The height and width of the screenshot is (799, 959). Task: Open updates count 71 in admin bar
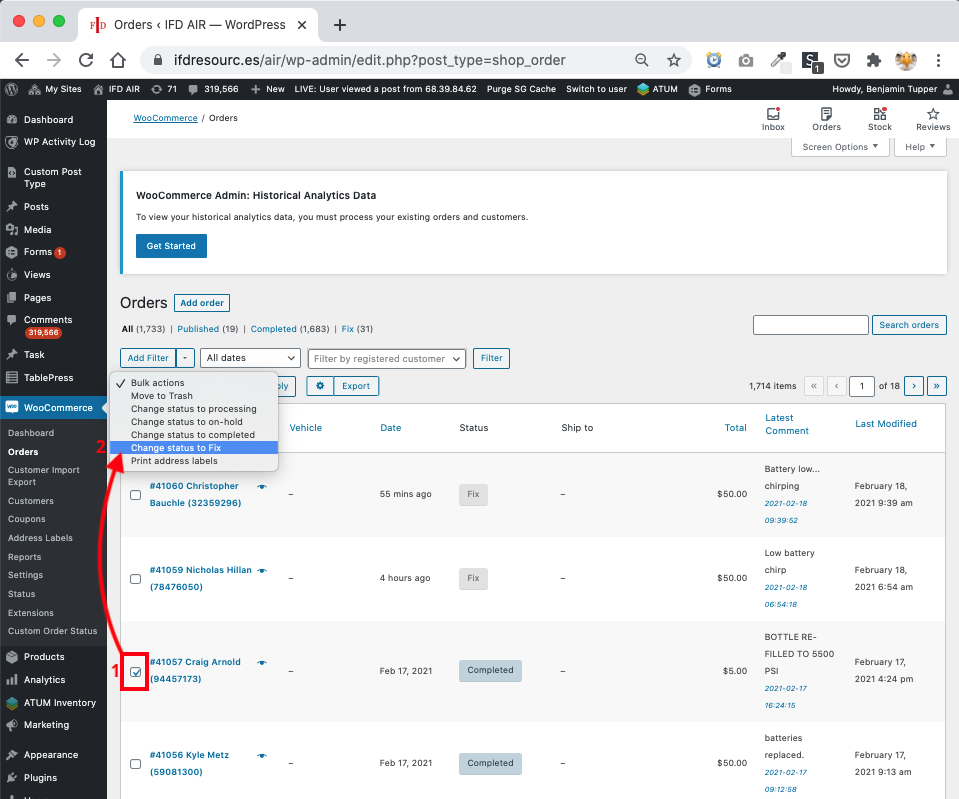[164, 89]
